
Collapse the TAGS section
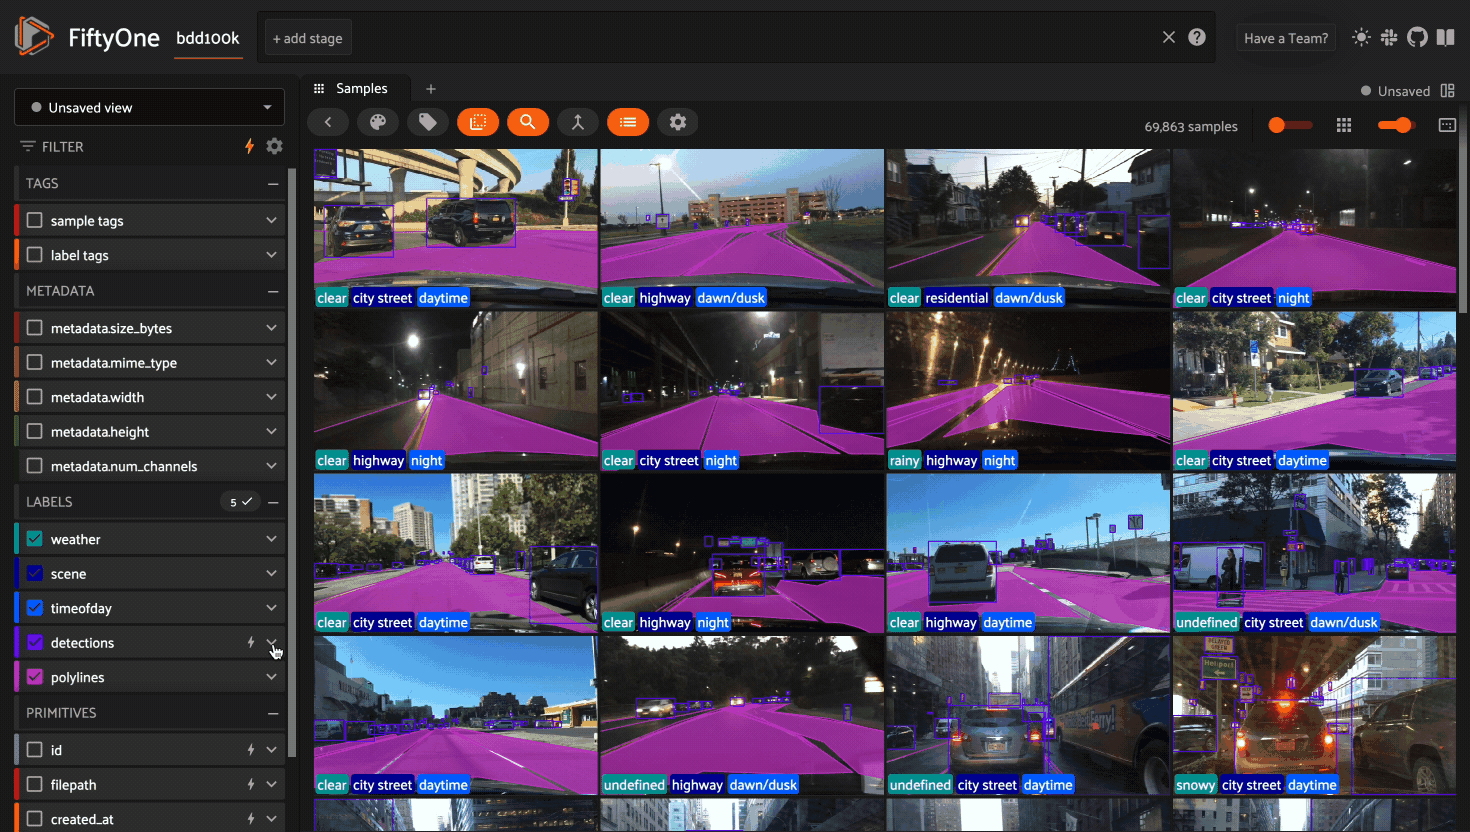tap(272, 184)
